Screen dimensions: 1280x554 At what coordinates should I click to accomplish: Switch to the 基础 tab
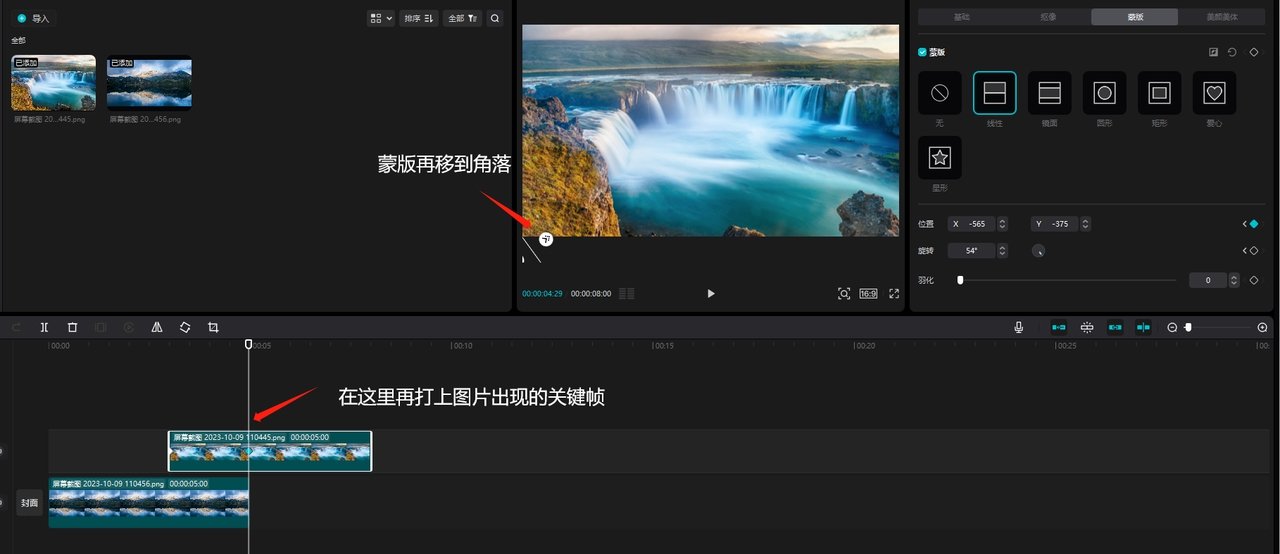[961, 17]
